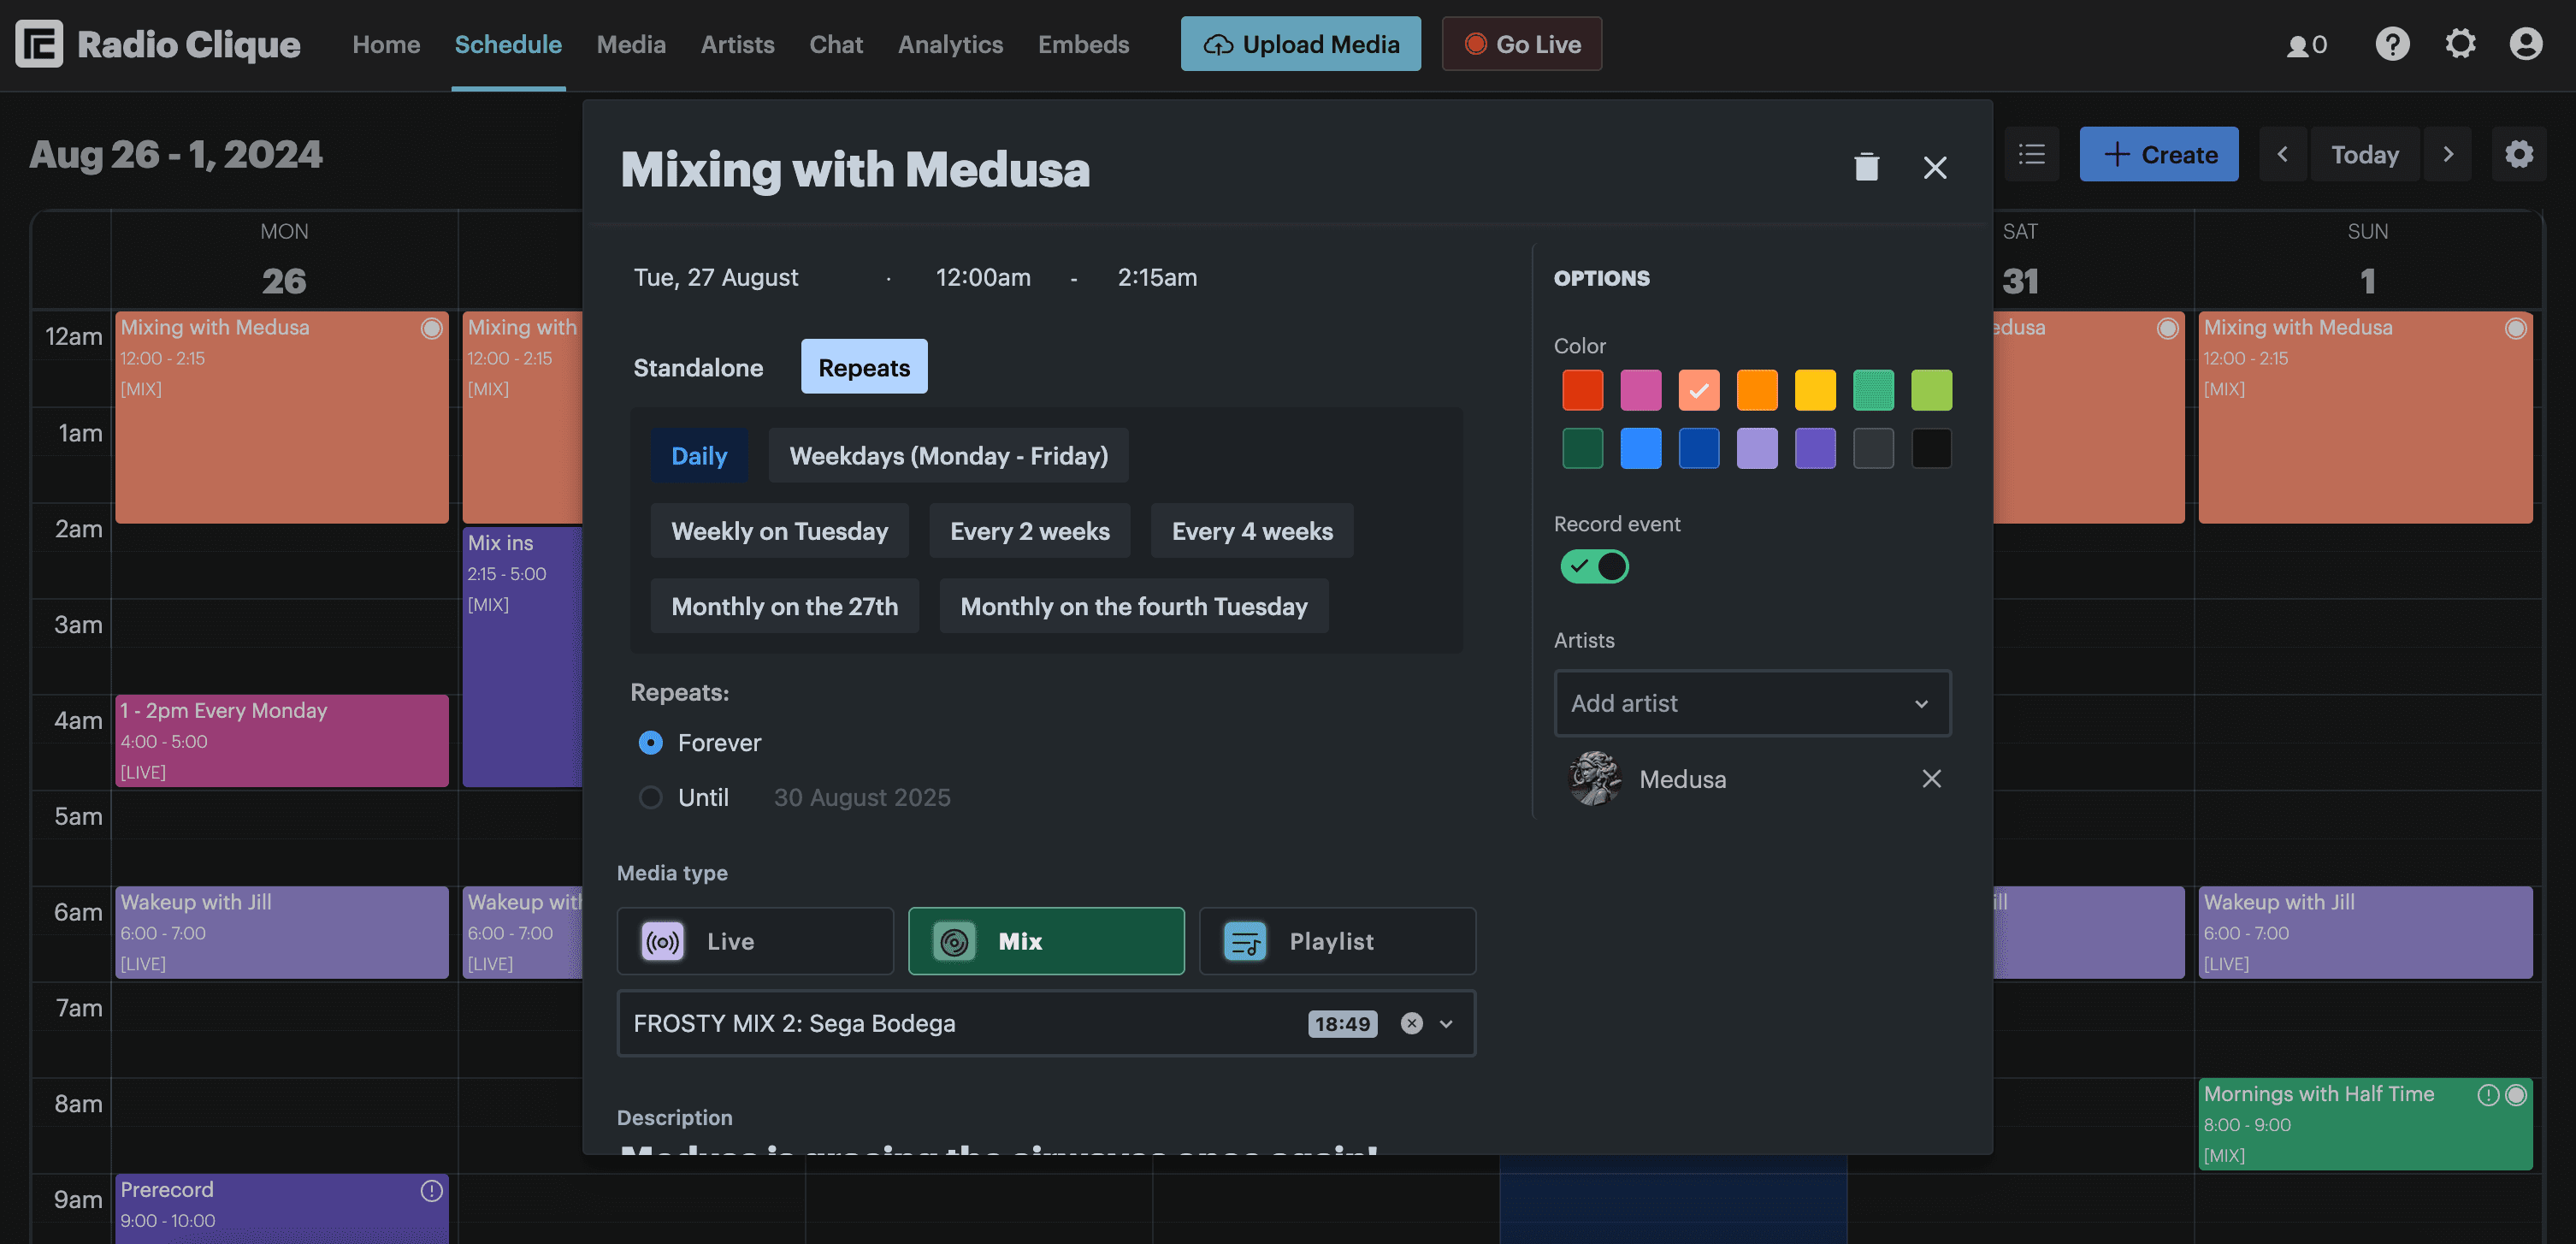Image resolution: width=2576 pixels, height=1244 pixels.
Task: Disable the Record event toggle
Action: 1594,566
